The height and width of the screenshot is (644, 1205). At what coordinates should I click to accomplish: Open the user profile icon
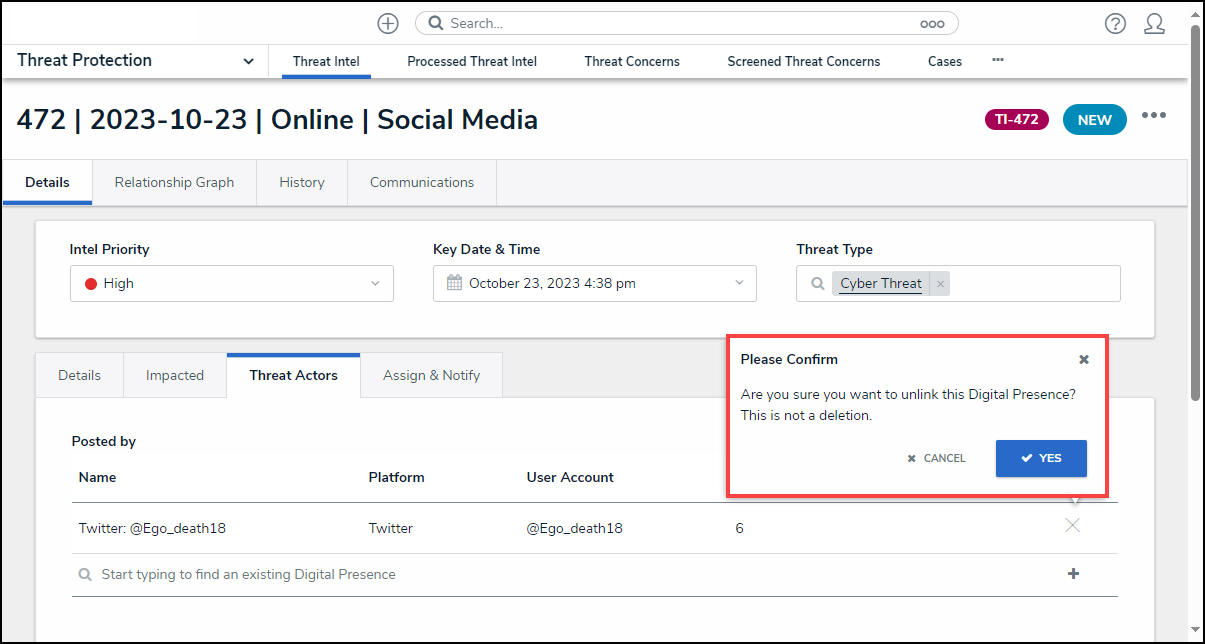(x=1154, y=24)
